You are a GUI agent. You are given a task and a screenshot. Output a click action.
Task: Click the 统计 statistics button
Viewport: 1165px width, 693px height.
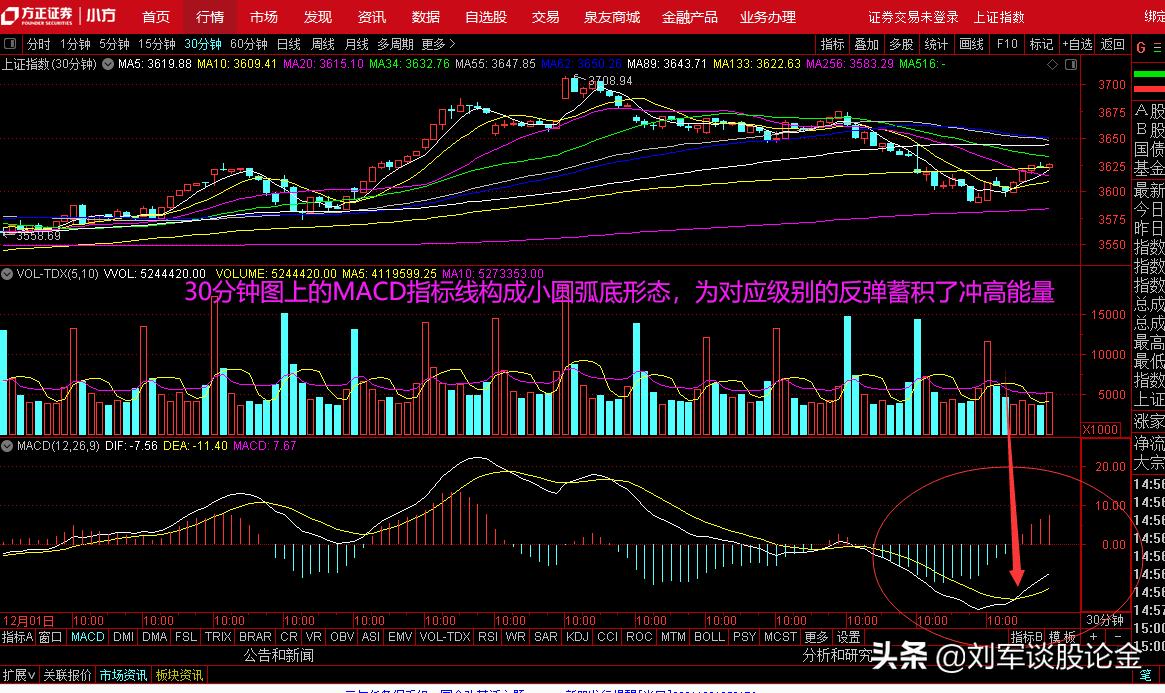coord(935,44)
